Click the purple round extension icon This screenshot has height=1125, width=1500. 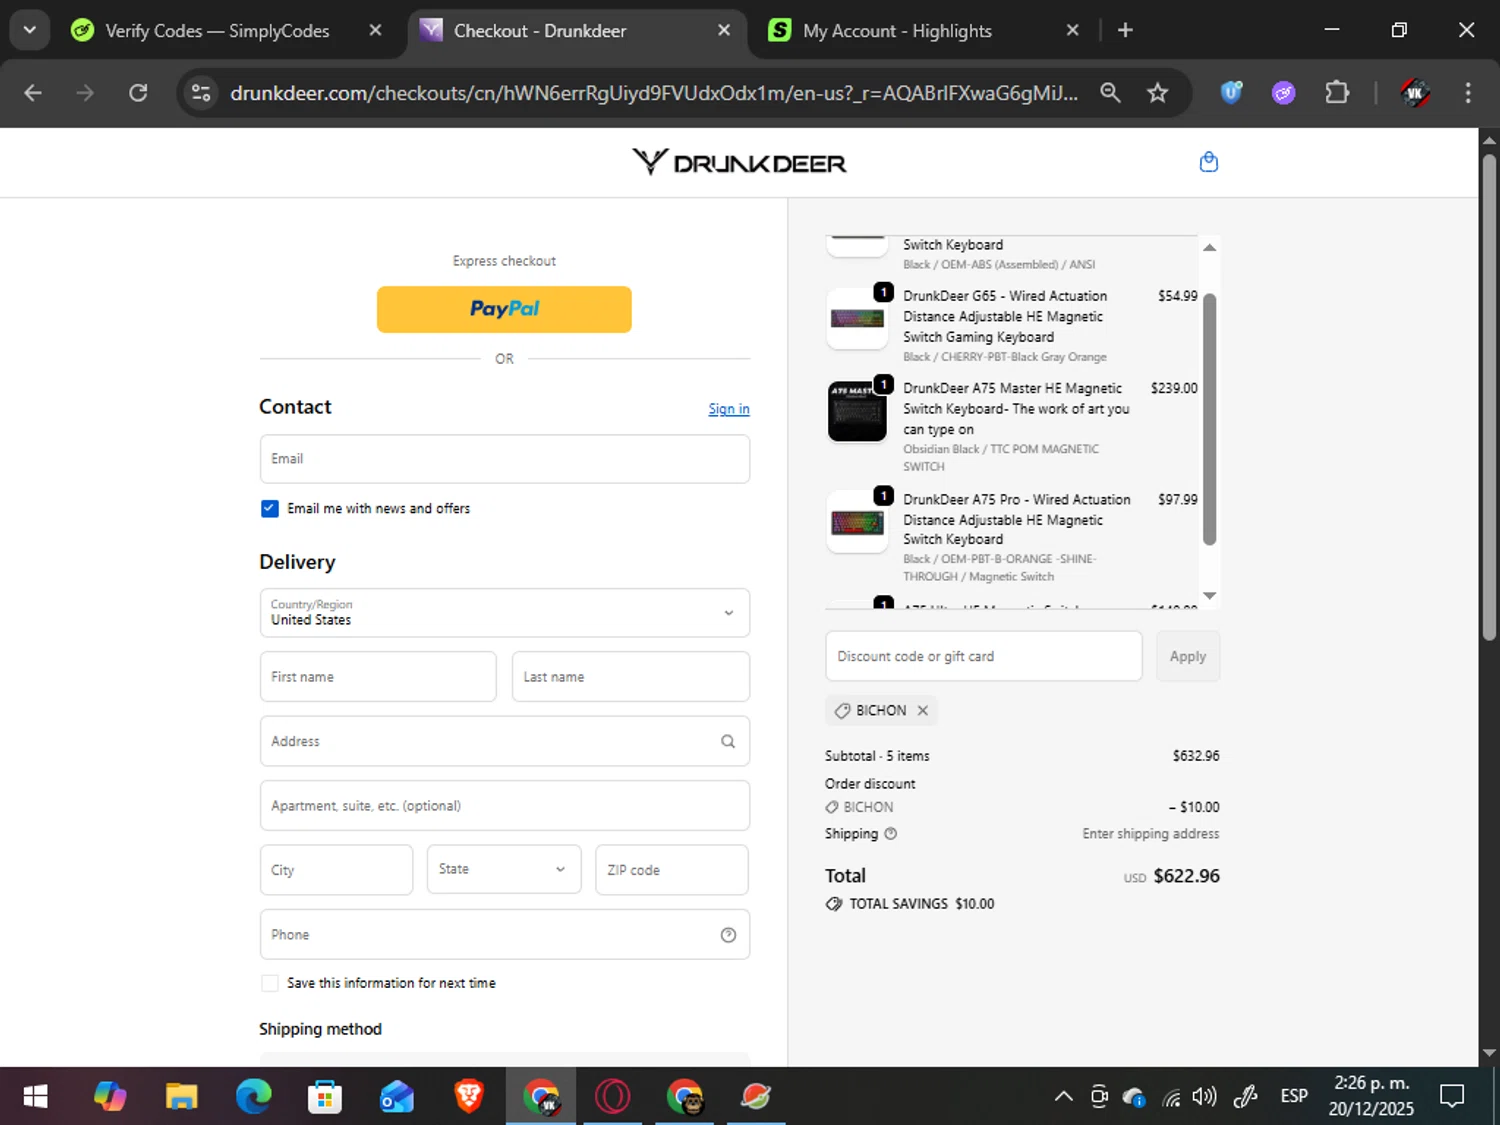tap(1284, 93)
